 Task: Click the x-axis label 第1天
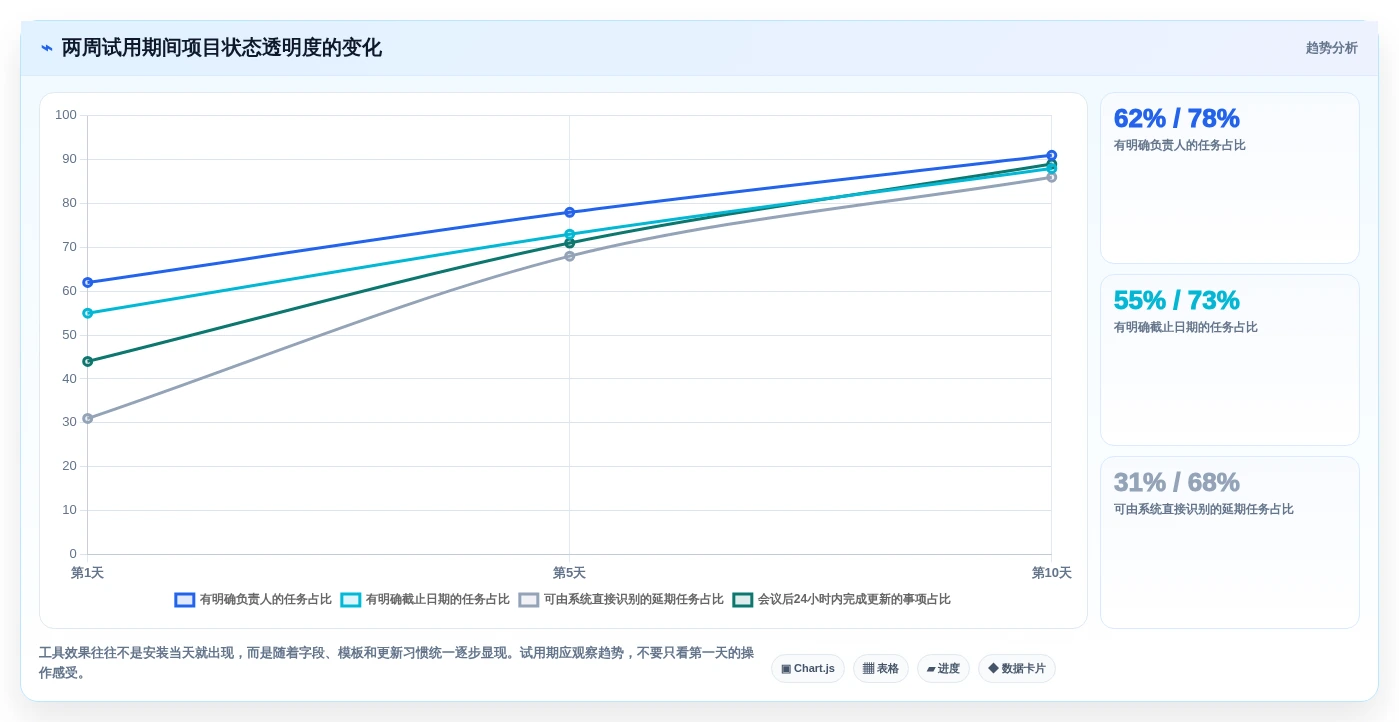pyautogui.click(x=87, y=573)
